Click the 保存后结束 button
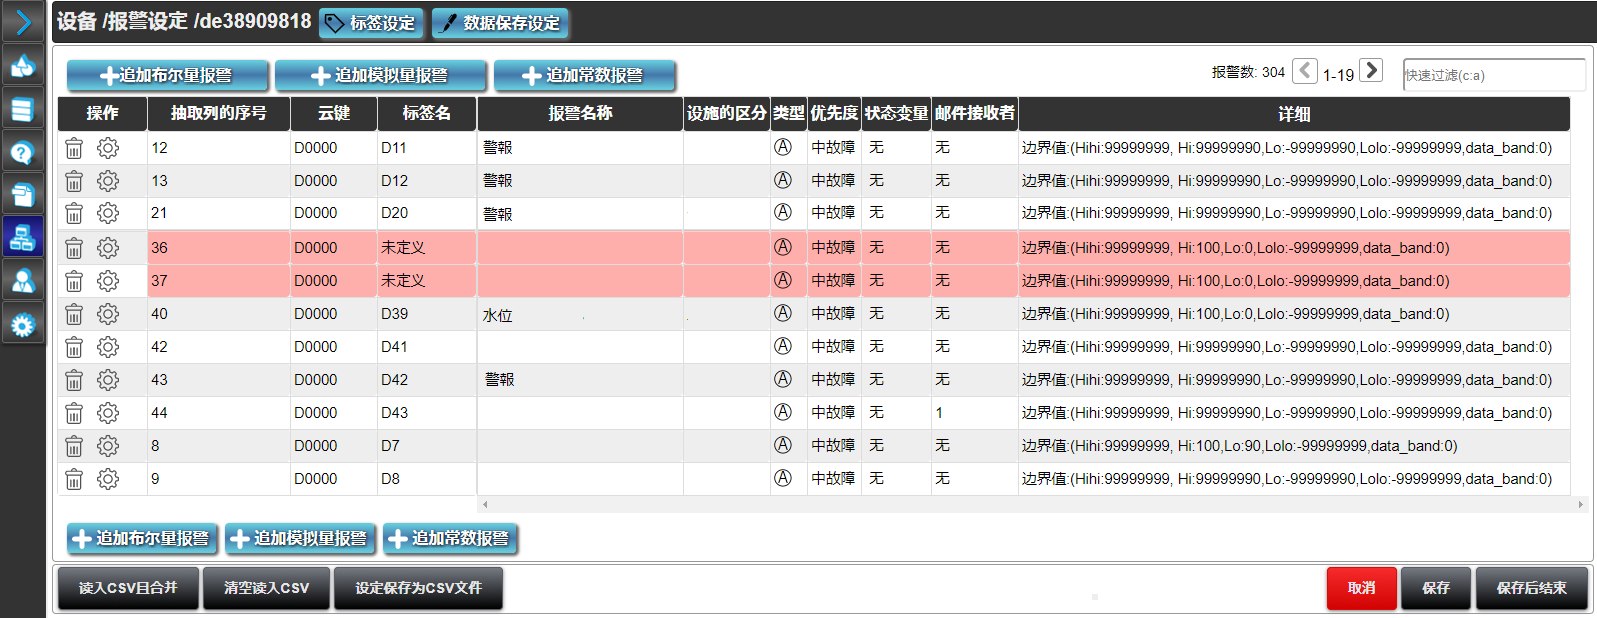Viewport: 1597px width, 618px height. pyautogui.click(x=1531, y=588)
